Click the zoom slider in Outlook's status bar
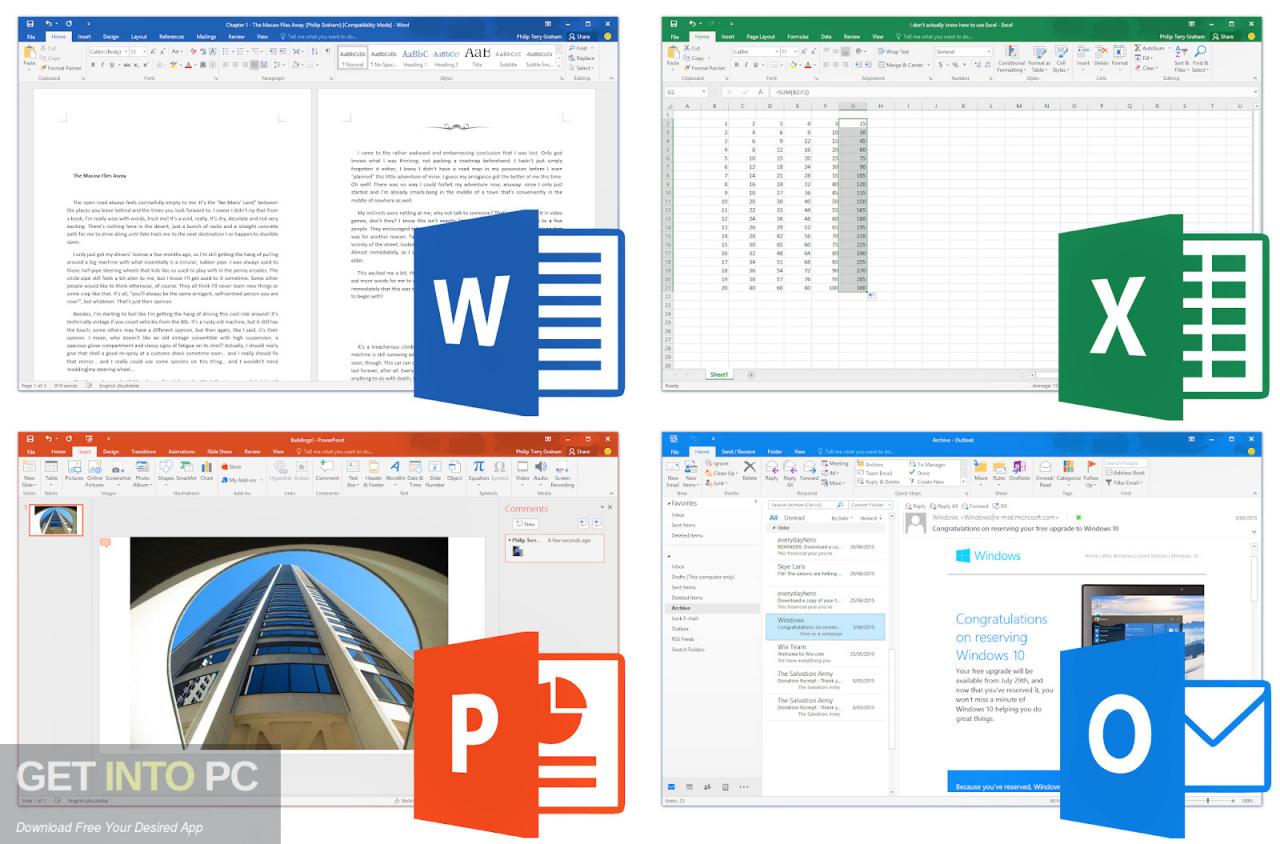 pyautogui.click(x=1207, y=800)
